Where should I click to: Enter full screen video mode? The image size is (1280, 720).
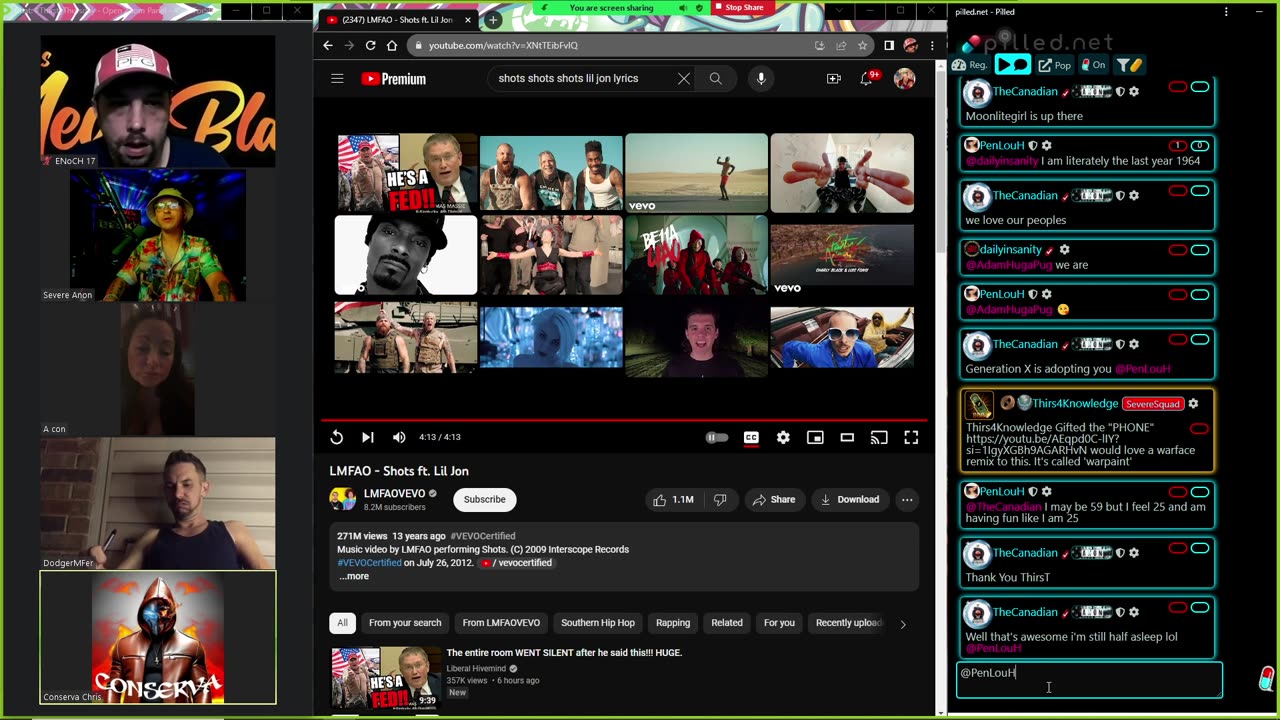click(x=911, y=437)
